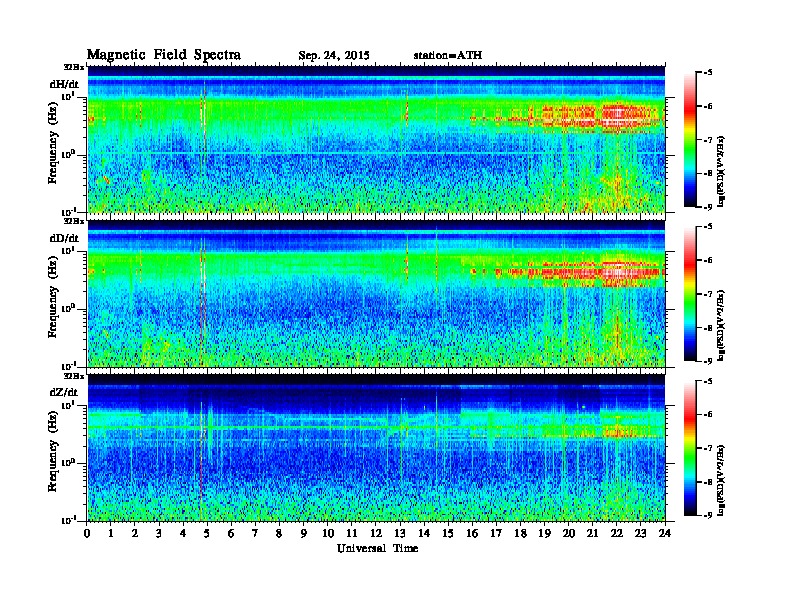The width and height of the screenshot is (792, 612).
Task: Click the dH/dt spectrogram plot area
Action: [x=376, y=139]
